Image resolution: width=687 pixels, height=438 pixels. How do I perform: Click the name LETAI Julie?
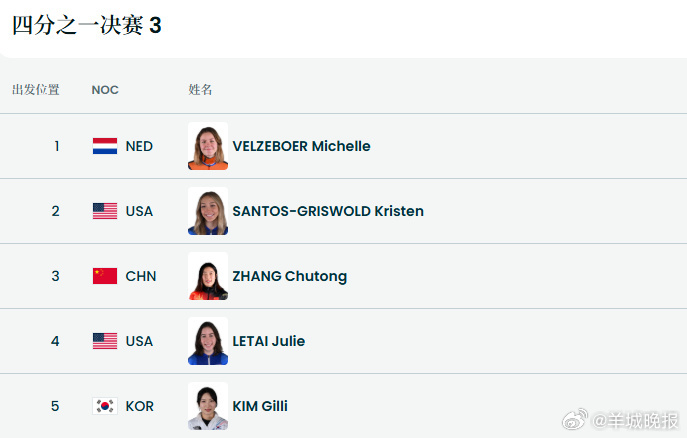(x=269, y=341)
